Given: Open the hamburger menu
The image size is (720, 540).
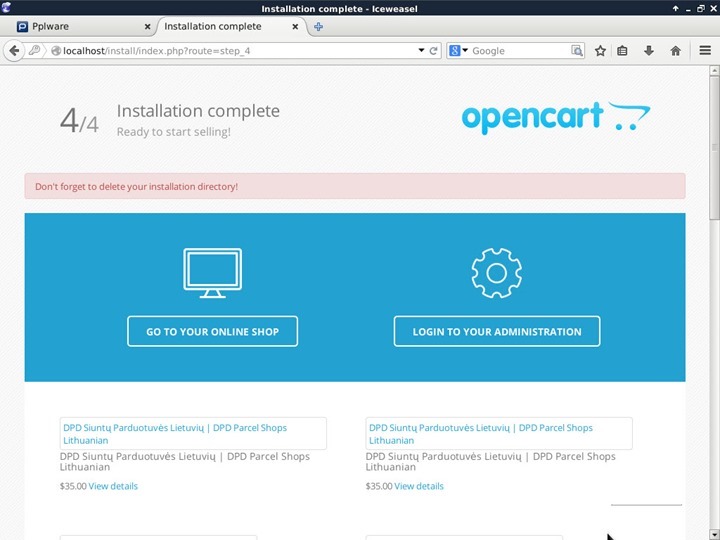Looking at the screenshot, I should pos(705,51).
